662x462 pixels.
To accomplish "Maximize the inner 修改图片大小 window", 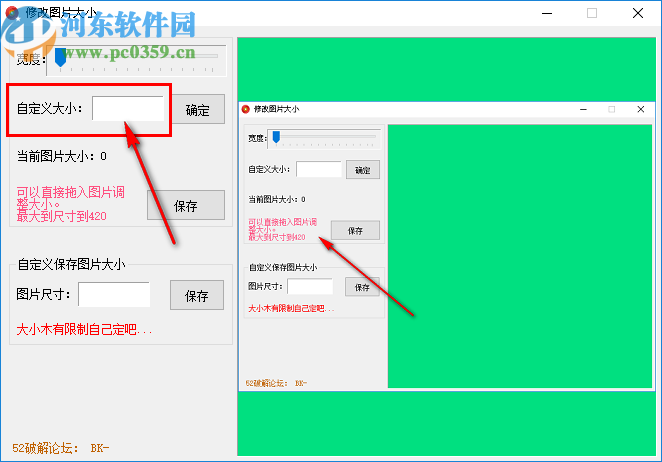I will click(x=611, y=109).
